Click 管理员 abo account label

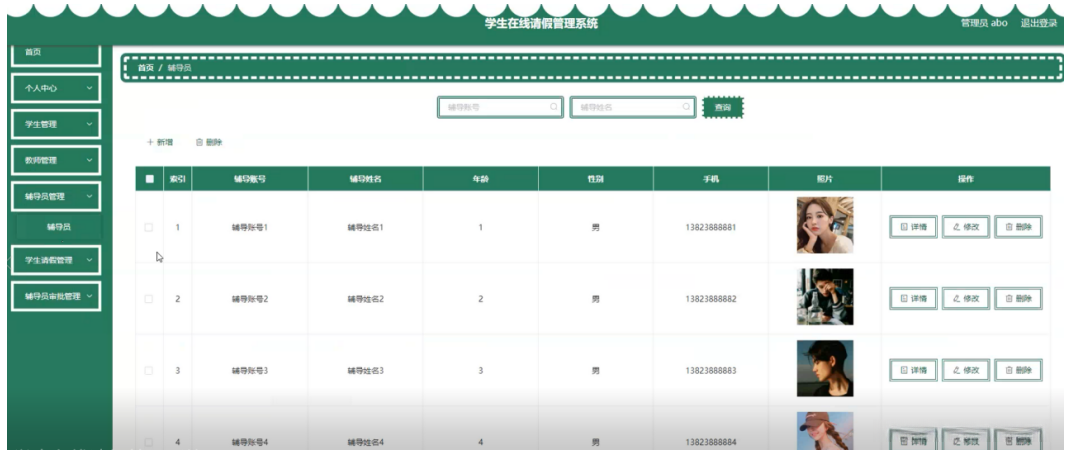point(984,22)
